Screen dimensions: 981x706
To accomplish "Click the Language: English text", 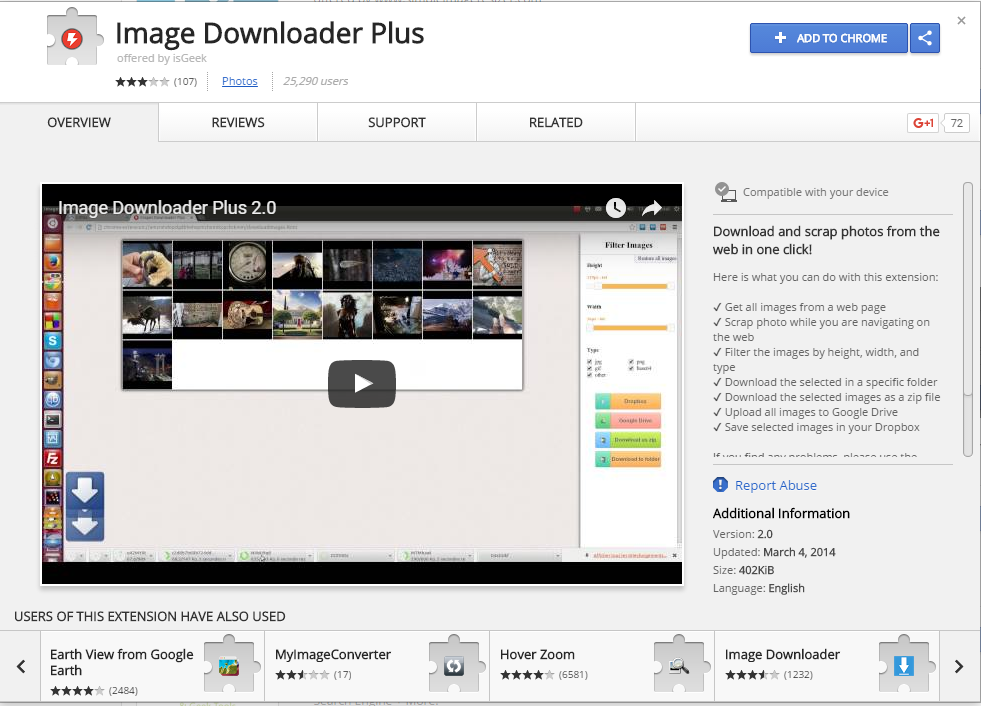I will click(x=758, y=588).
